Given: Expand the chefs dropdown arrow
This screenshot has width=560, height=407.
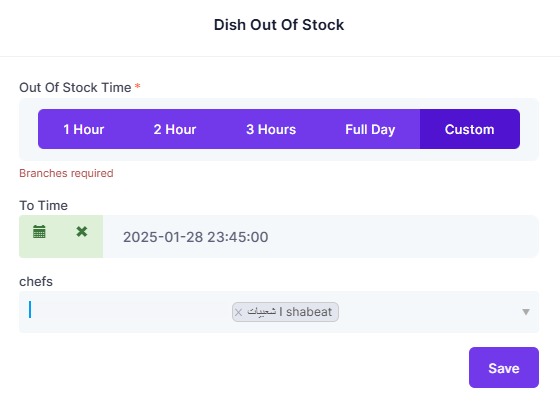Looking at the screenshot, I should pos(526,312).
